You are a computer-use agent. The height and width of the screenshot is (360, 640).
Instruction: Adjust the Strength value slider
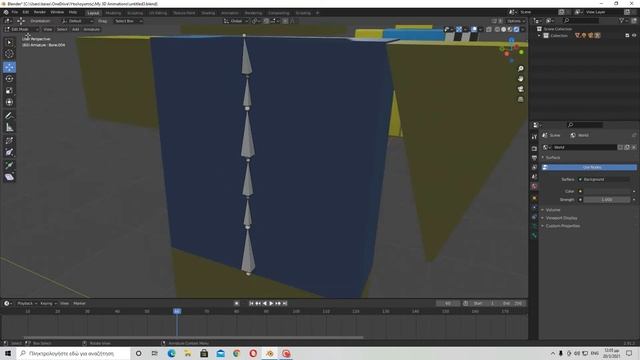(607, 200)
